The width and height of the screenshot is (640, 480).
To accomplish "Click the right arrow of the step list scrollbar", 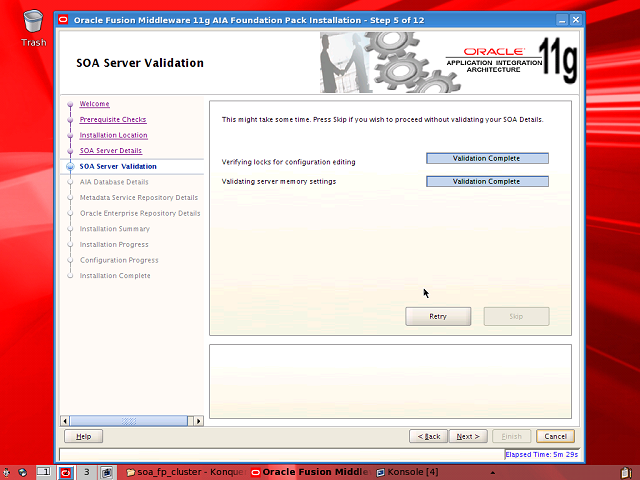I will pos(199,421).
